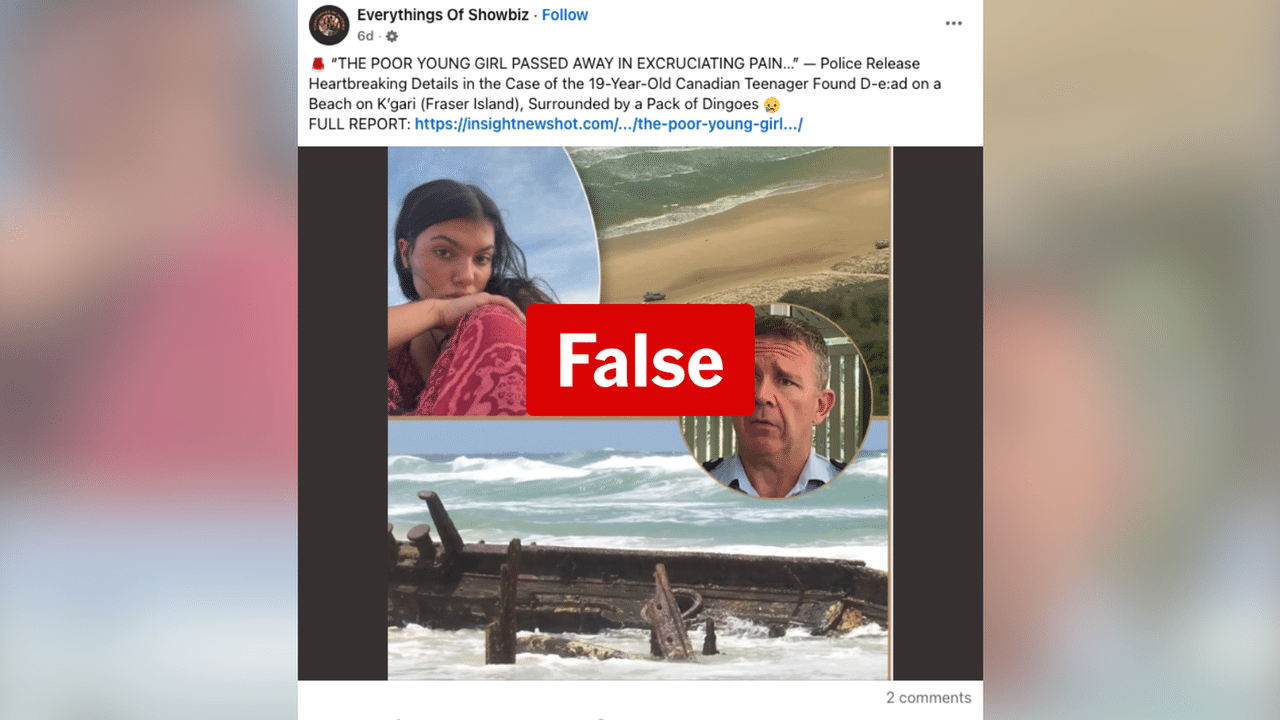Viewport: 1280px width, 720px height.
Task: Open the Everythings Of Showbiz page name
Action: click(444, 15)
